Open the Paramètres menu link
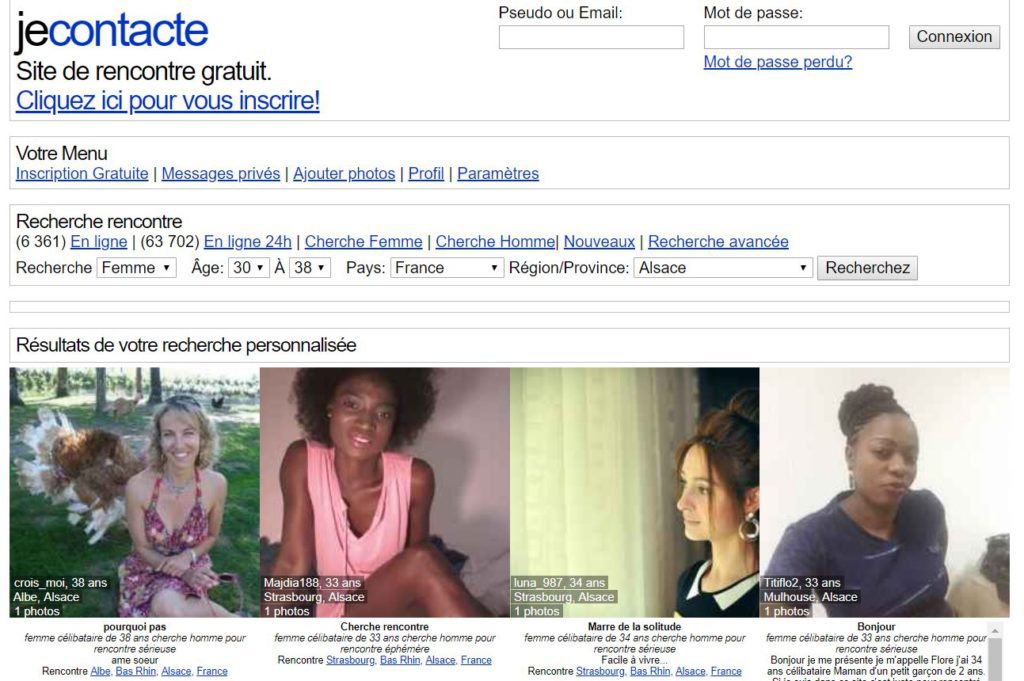This screenshot has width=1024, height=681. pyautogui.click(x=498, y=174)
